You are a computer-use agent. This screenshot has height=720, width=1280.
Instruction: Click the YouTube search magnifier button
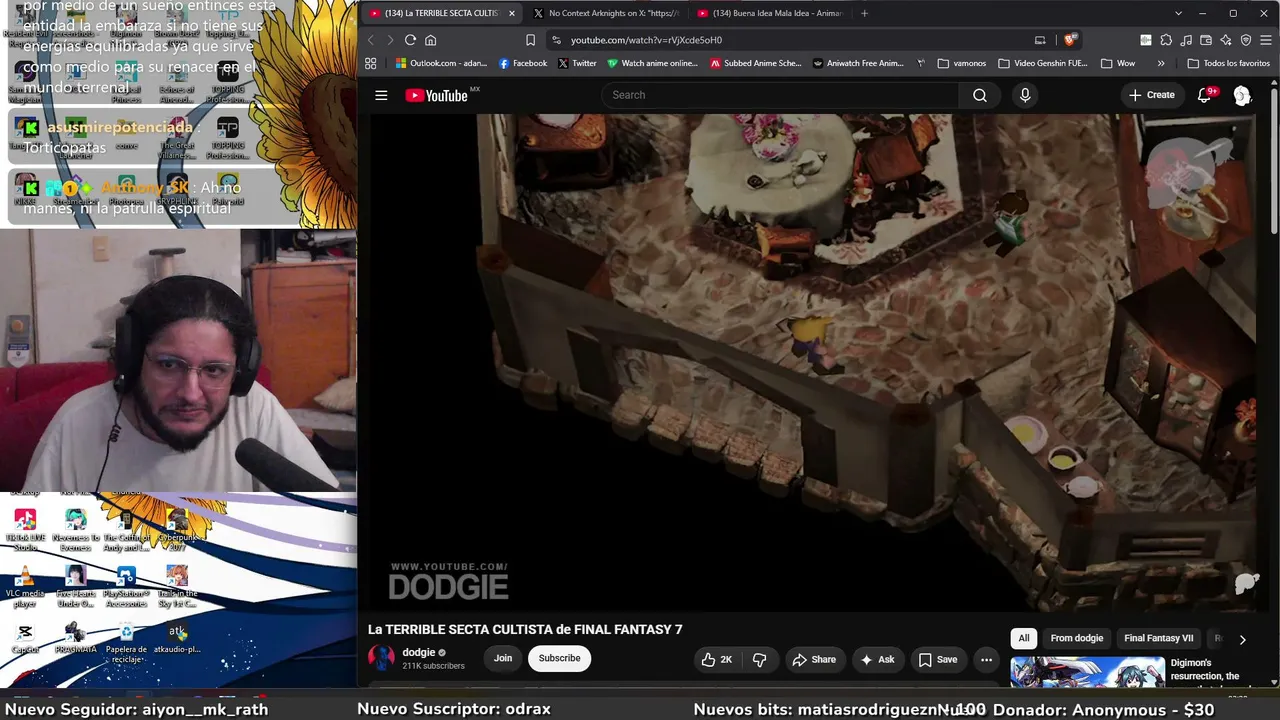pos(980,95)
